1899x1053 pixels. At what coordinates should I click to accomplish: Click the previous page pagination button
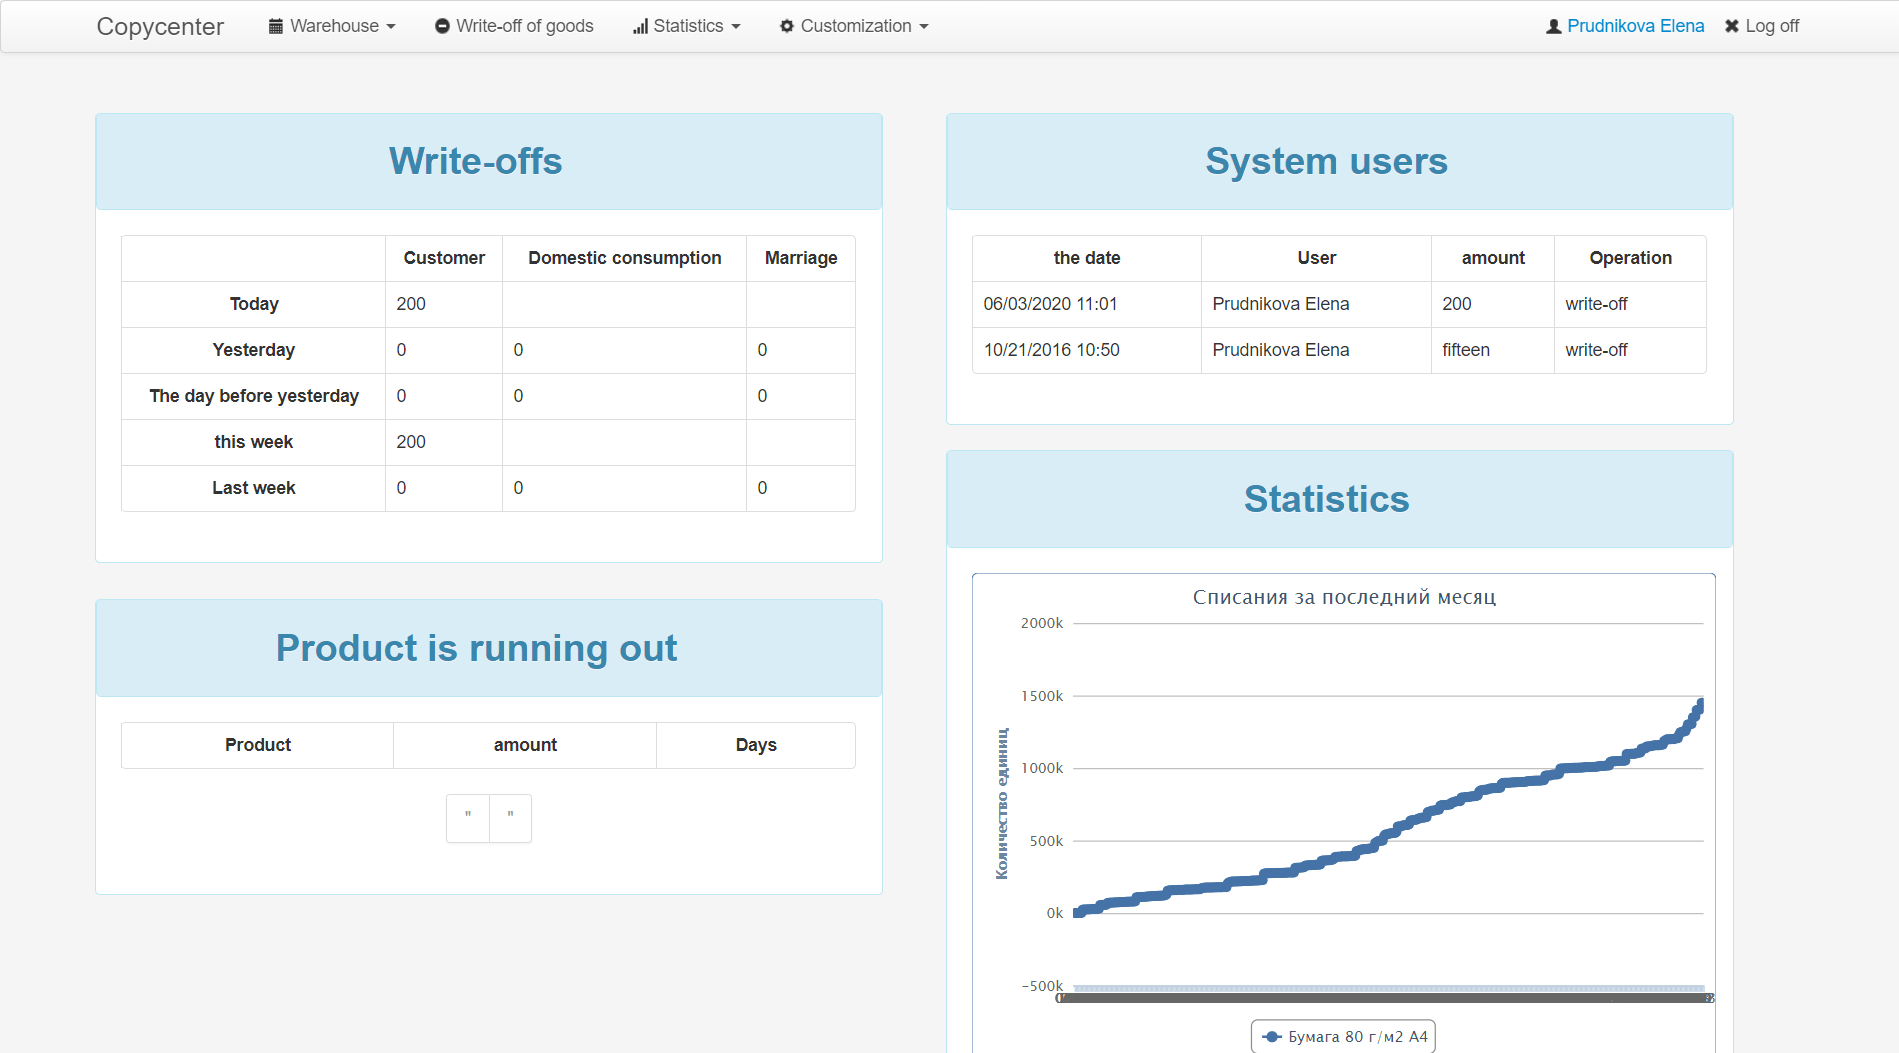coord(468,818)
